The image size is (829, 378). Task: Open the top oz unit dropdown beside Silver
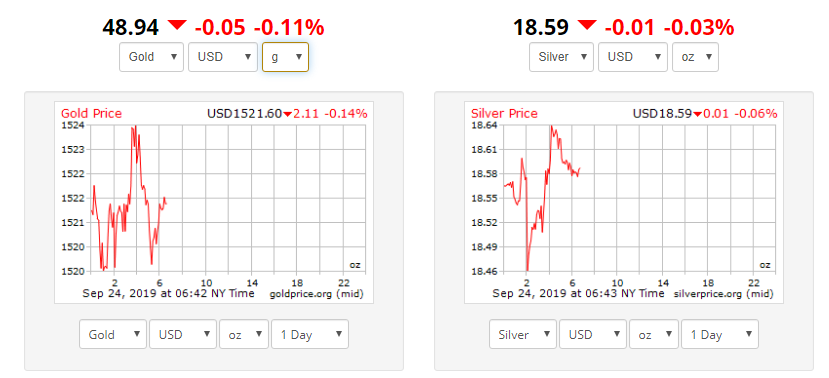pos(695,57)
